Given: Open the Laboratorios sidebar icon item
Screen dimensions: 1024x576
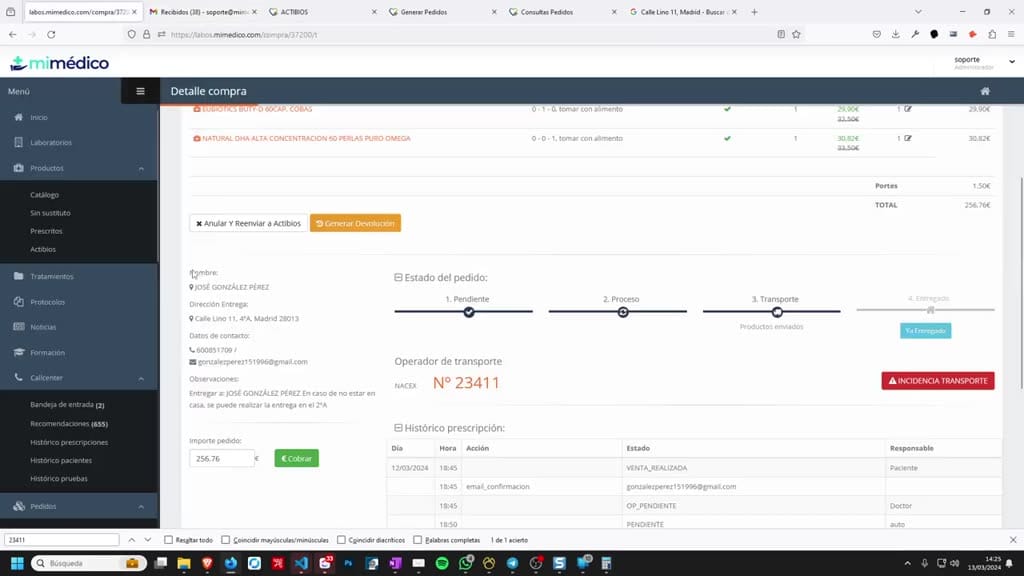Looking at the screenshot, I should click(x=18, y=142).
